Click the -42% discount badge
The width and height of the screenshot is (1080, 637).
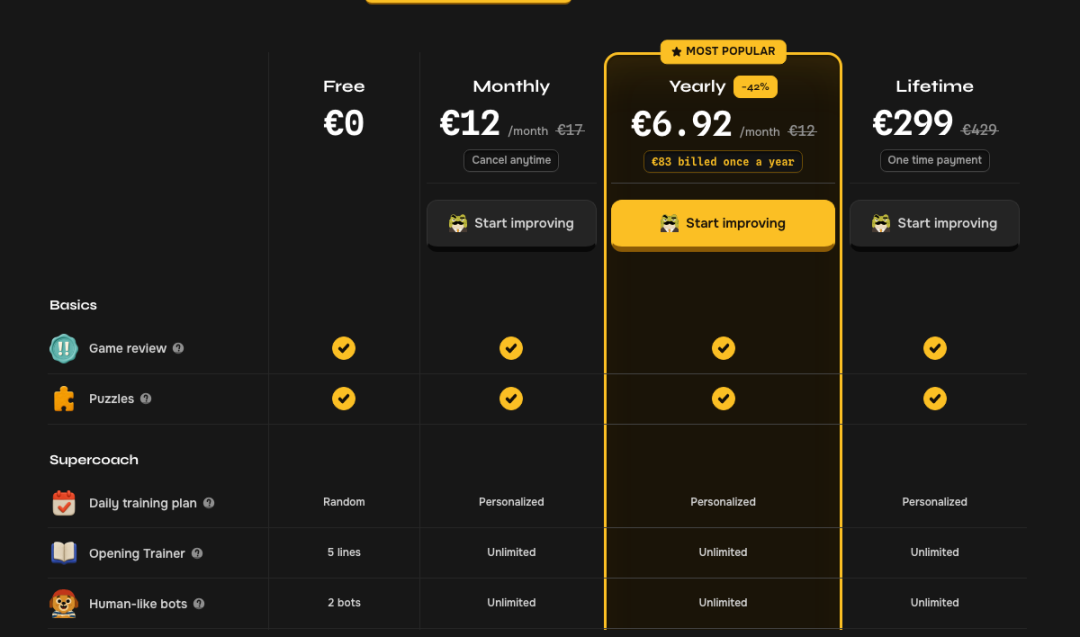pyautogui.click(x=755, y=87)
